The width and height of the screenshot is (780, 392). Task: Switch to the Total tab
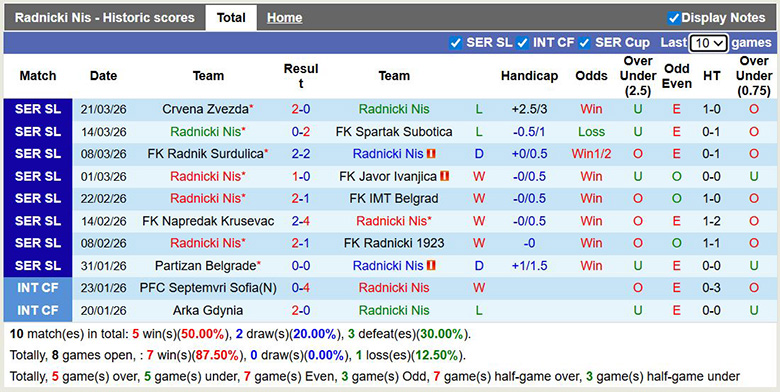point(231,18)
